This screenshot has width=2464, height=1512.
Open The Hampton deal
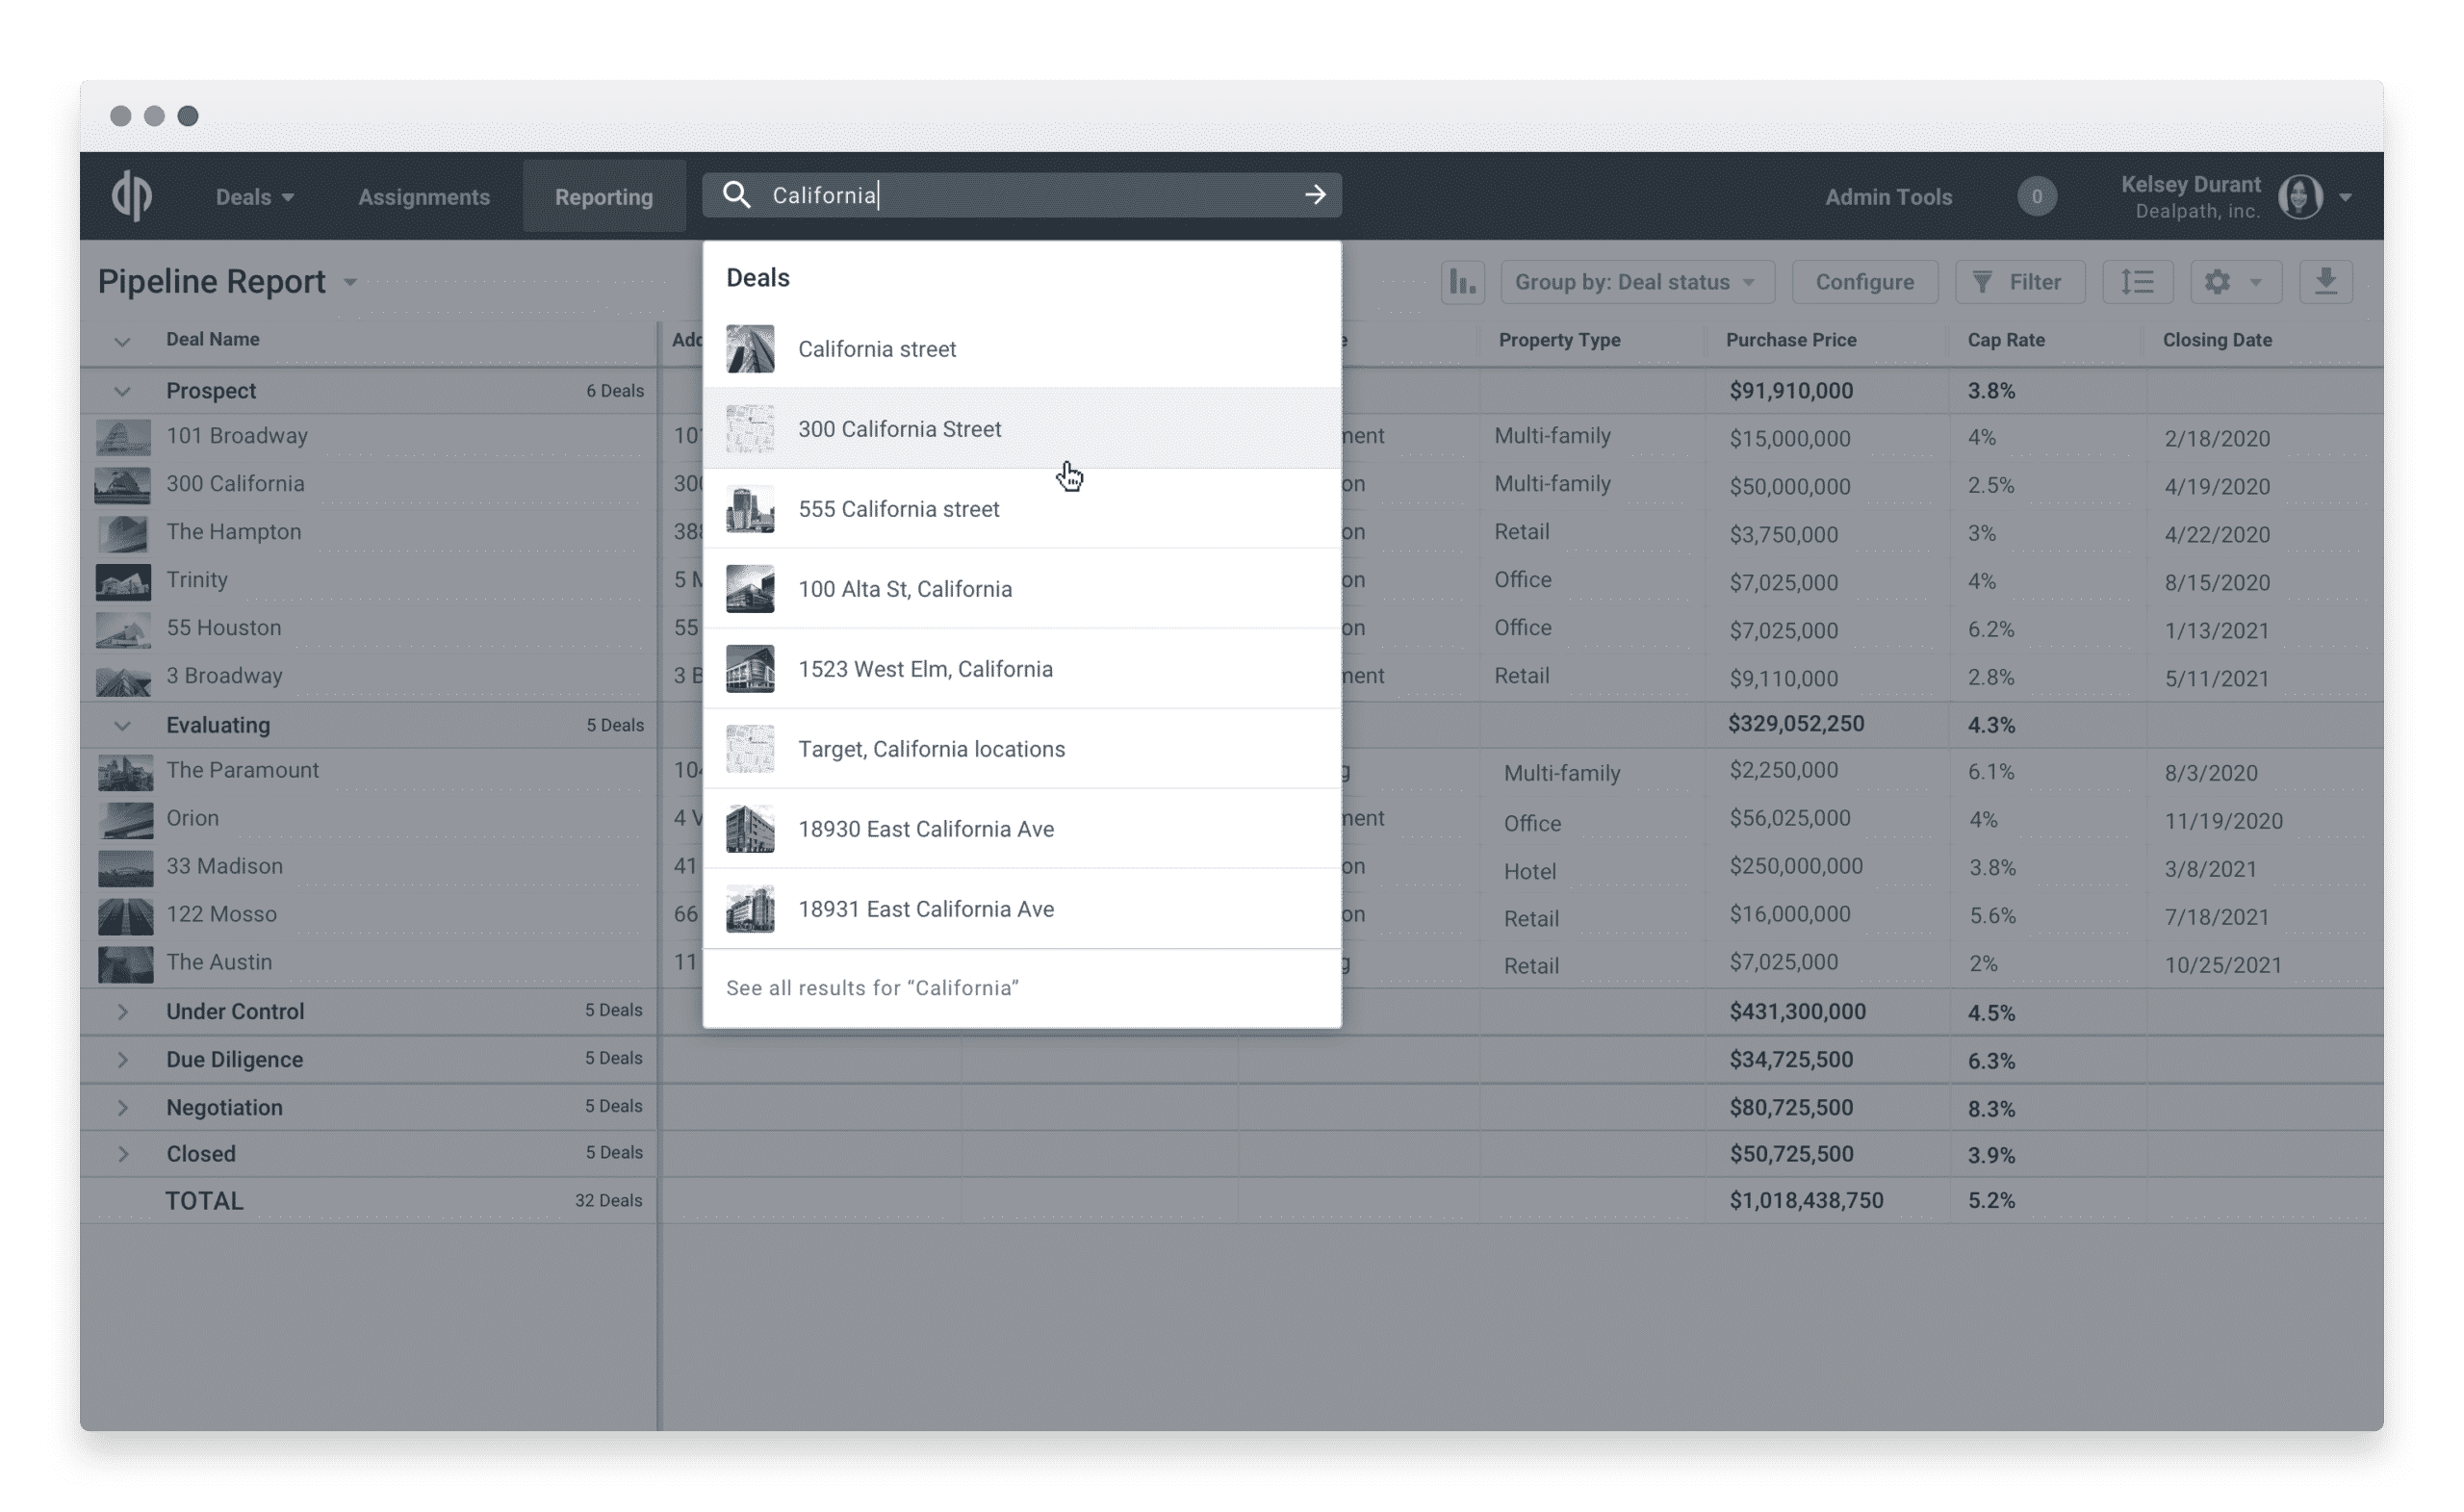(233, 532)
